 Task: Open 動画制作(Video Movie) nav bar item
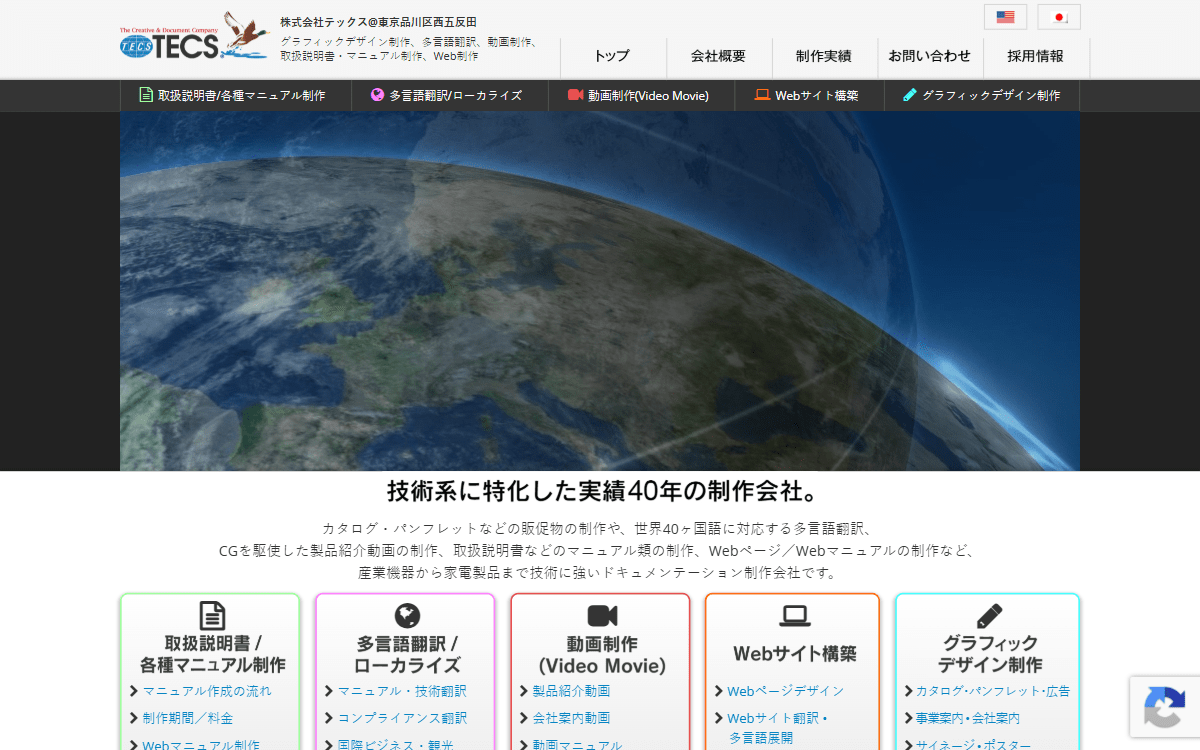(641, 96)
